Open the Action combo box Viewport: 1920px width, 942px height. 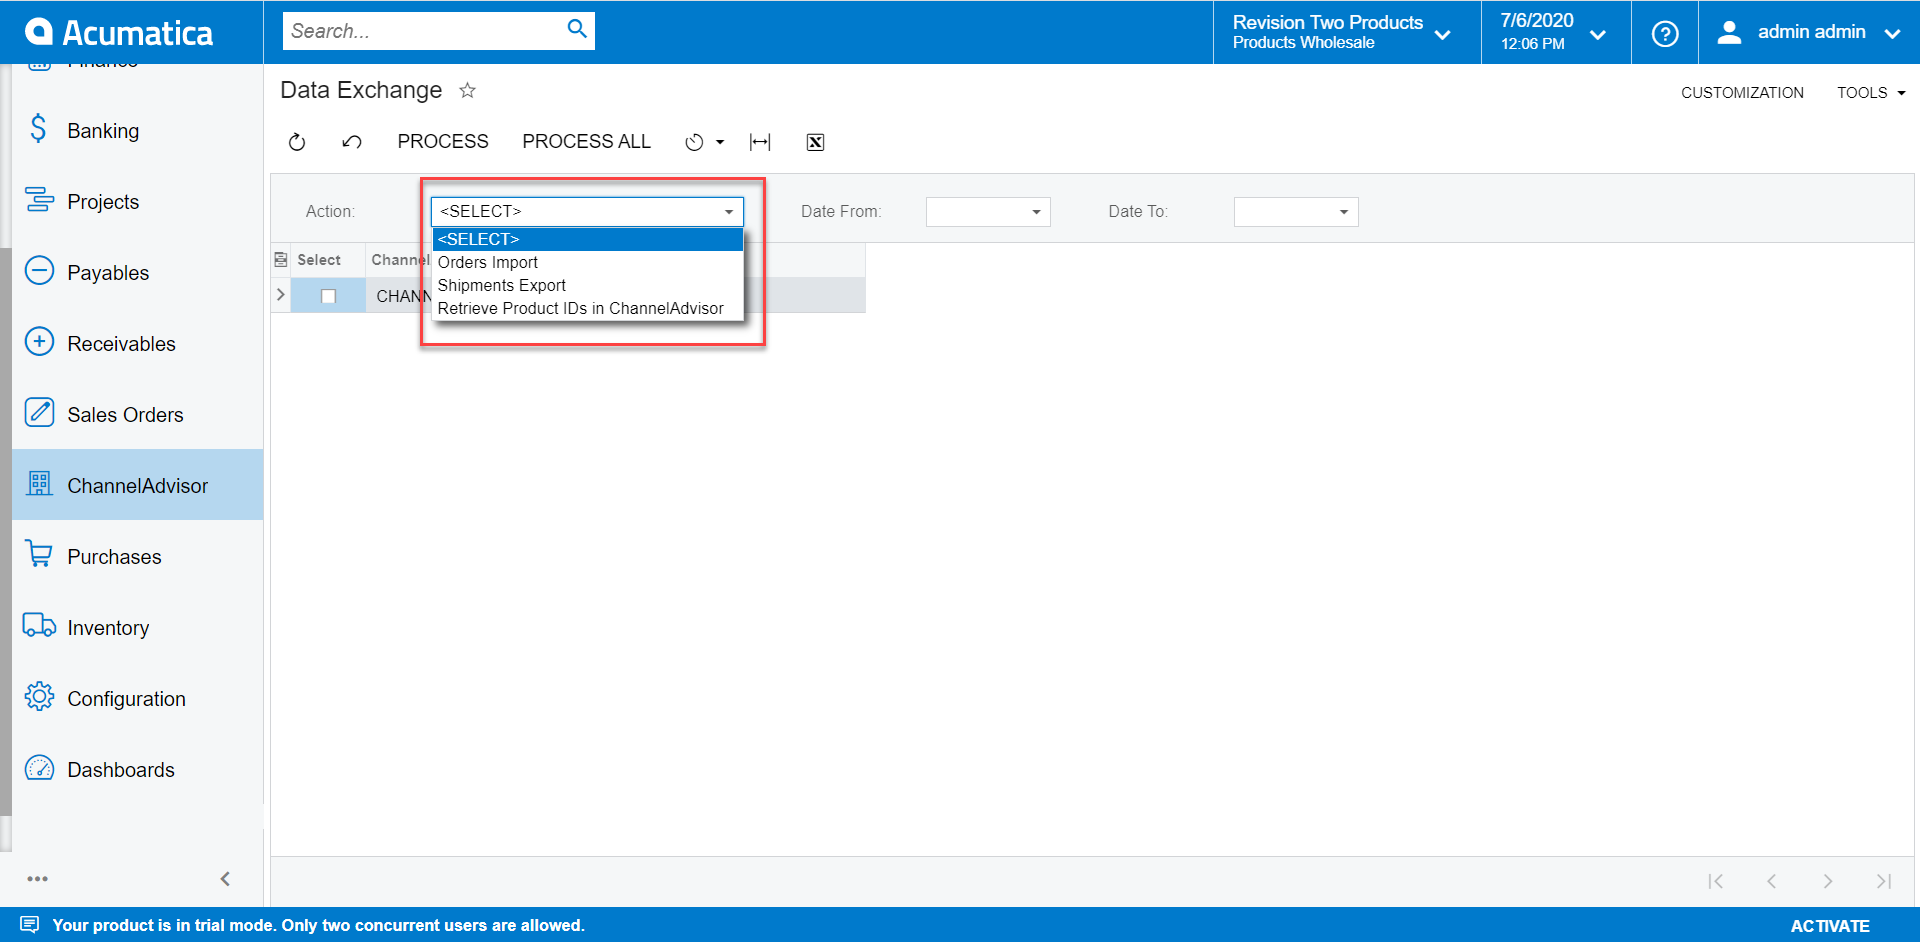click(587, 211)
